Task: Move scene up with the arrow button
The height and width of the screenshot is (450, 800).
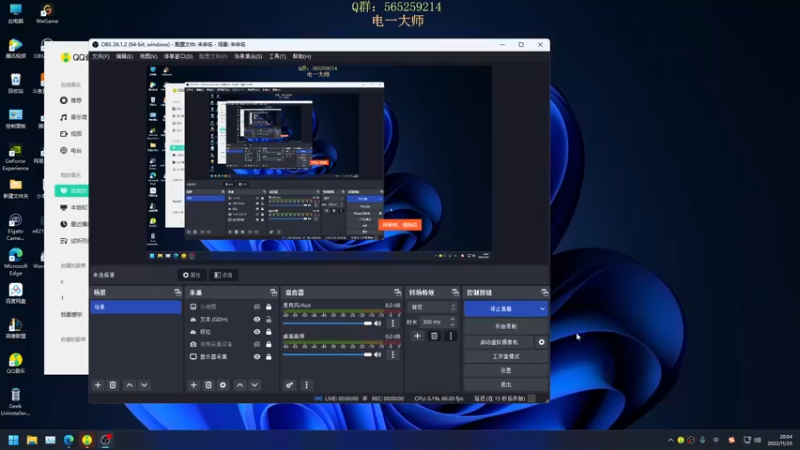Action: click(130, 385)
